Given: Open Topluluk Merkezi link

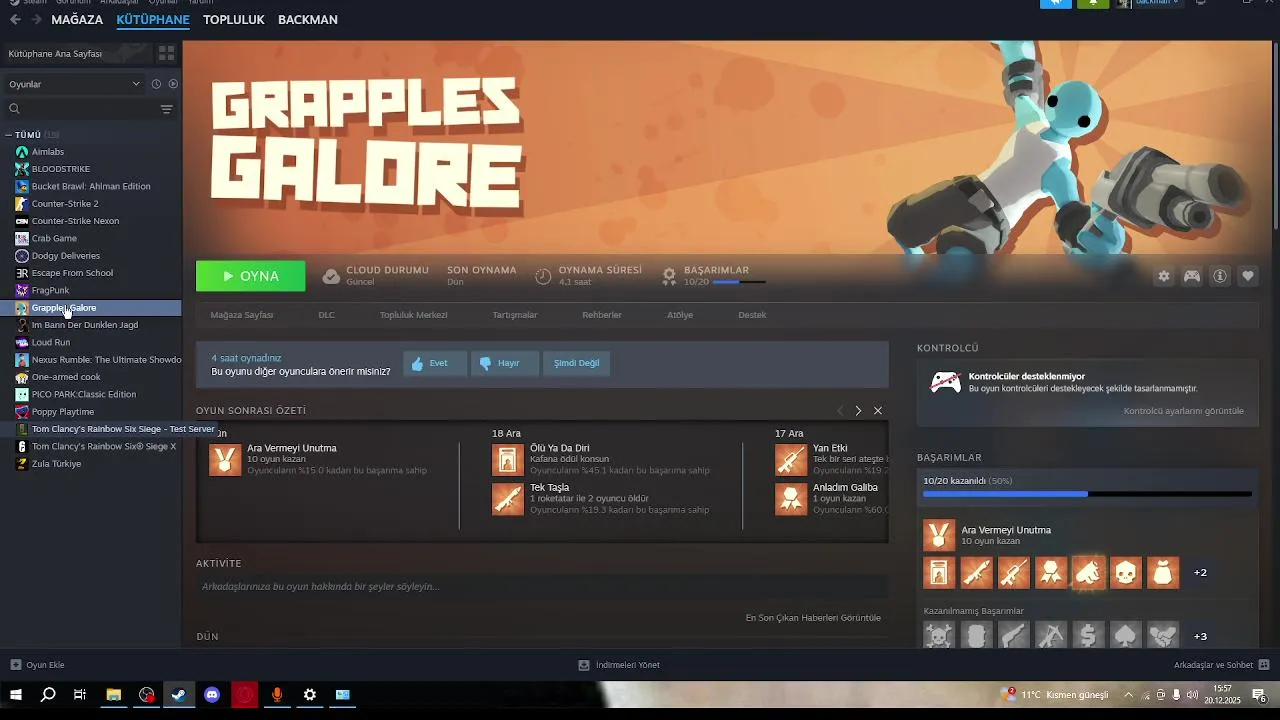Looking at the screenshot, I should [x=414, y=315].
